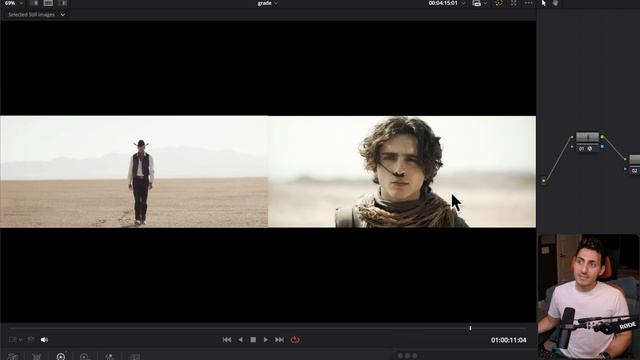Screen dimensions: 640x360
Task: Toggle the layer overlay icon beside the speaker
Action: tap(31, 340)
